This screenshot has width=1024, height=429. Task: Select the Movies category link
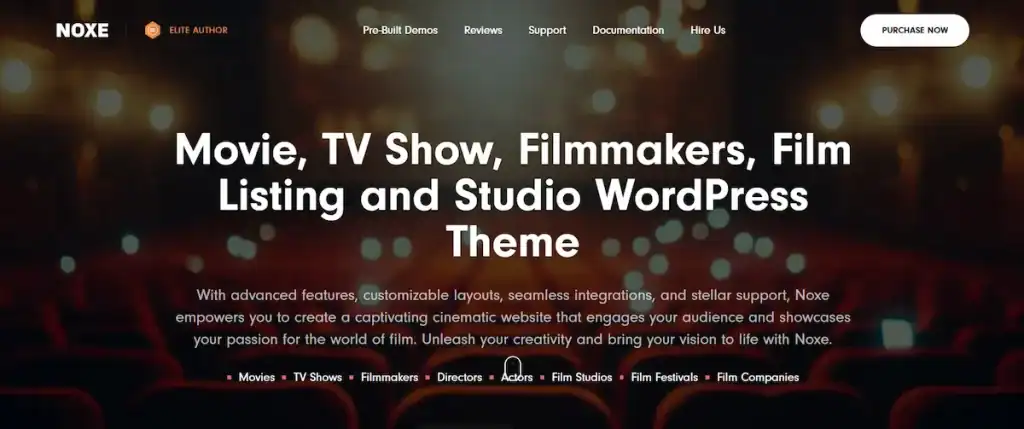257,377
